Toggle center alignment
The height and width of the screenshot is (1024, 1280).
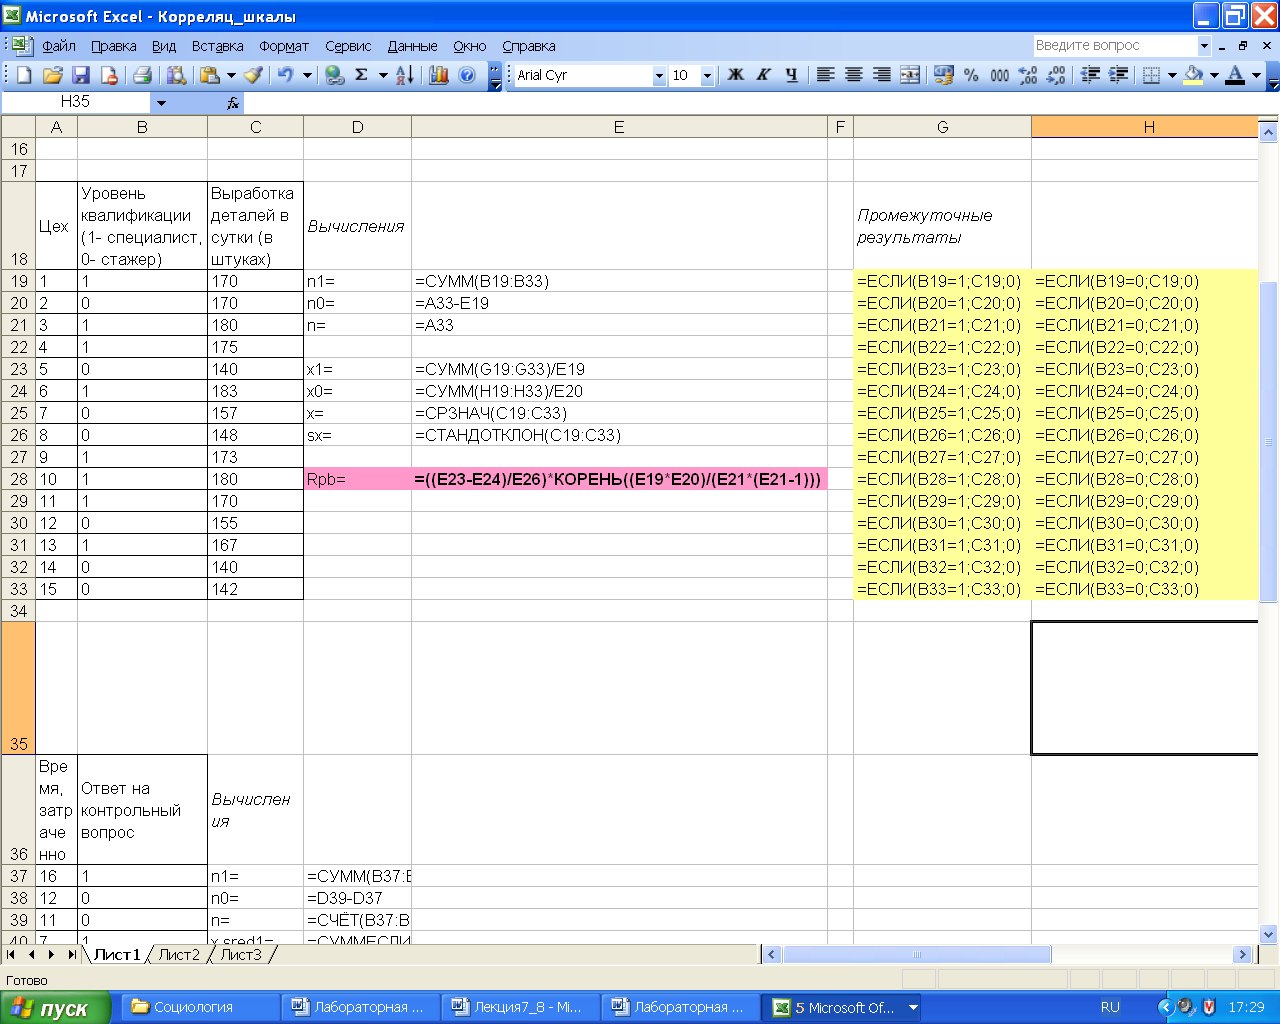[853, 75]
